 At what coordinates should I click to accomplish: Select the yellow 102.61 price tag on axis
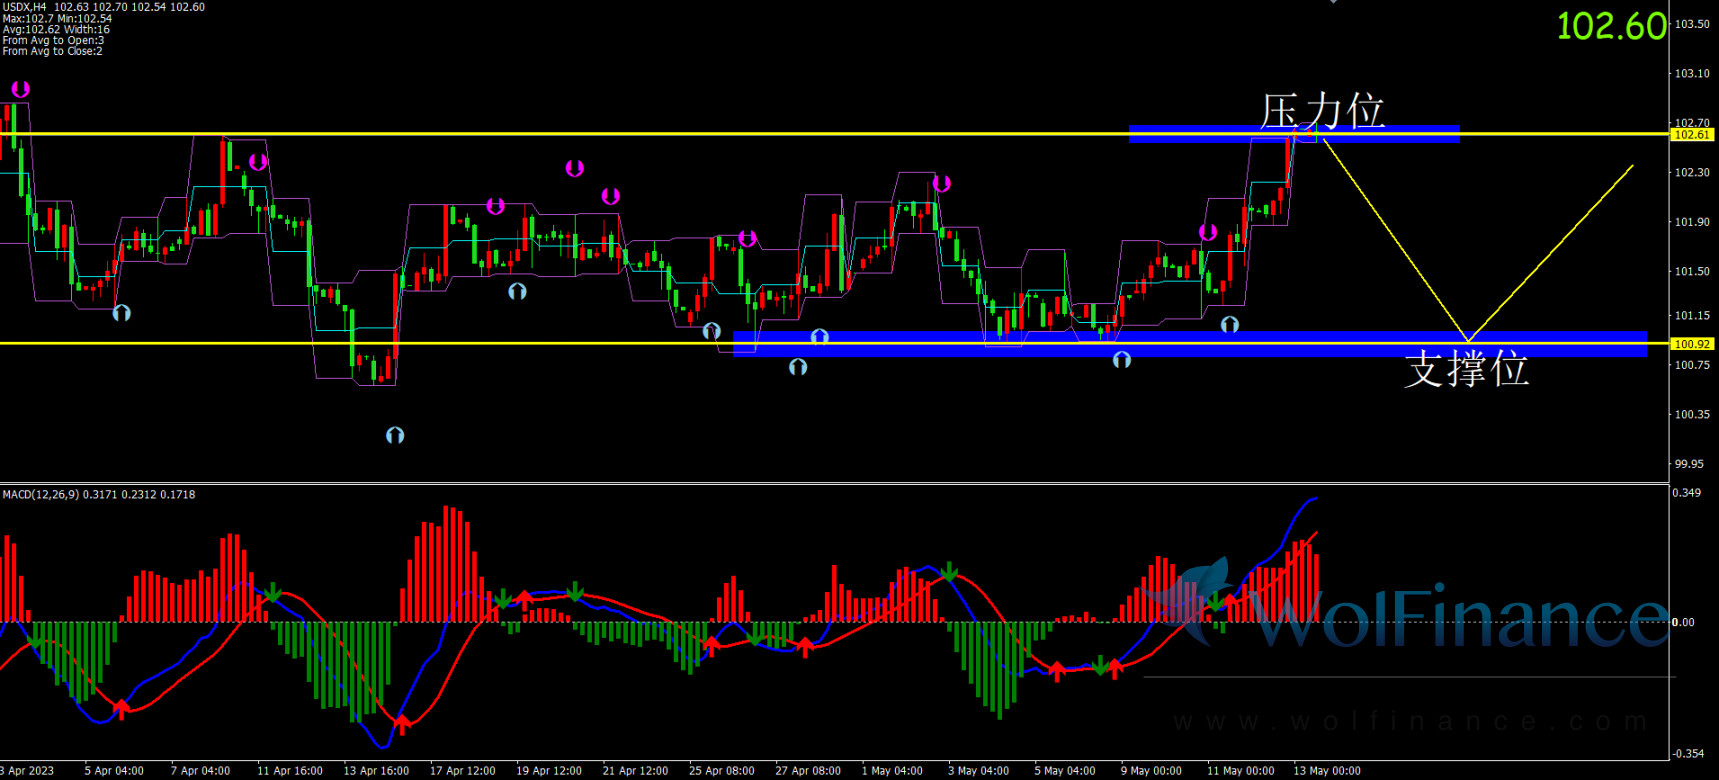pos(1692,134)
